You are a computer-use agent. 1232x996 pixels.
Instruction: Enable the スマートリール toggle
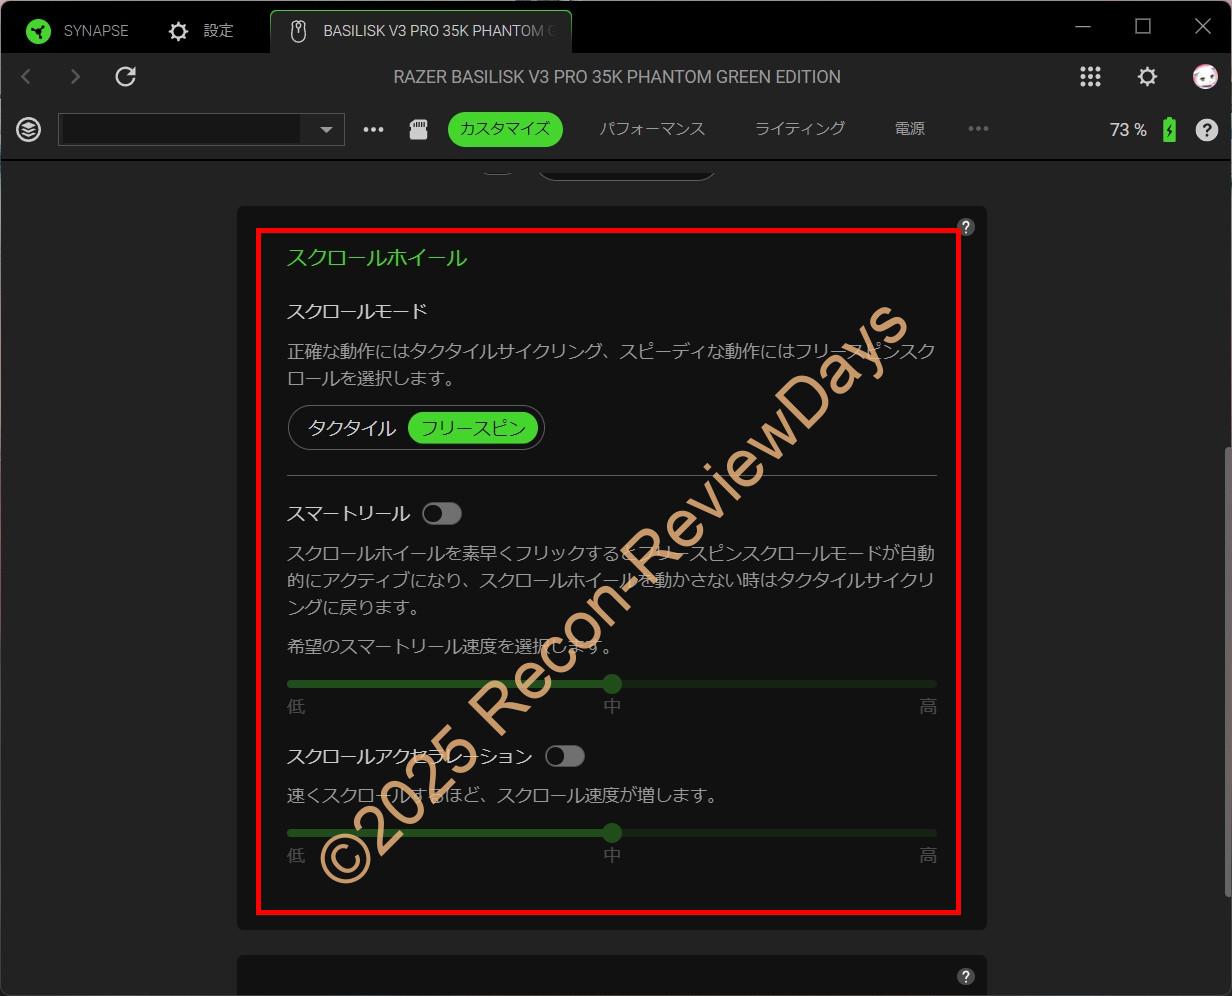(441, 514)
